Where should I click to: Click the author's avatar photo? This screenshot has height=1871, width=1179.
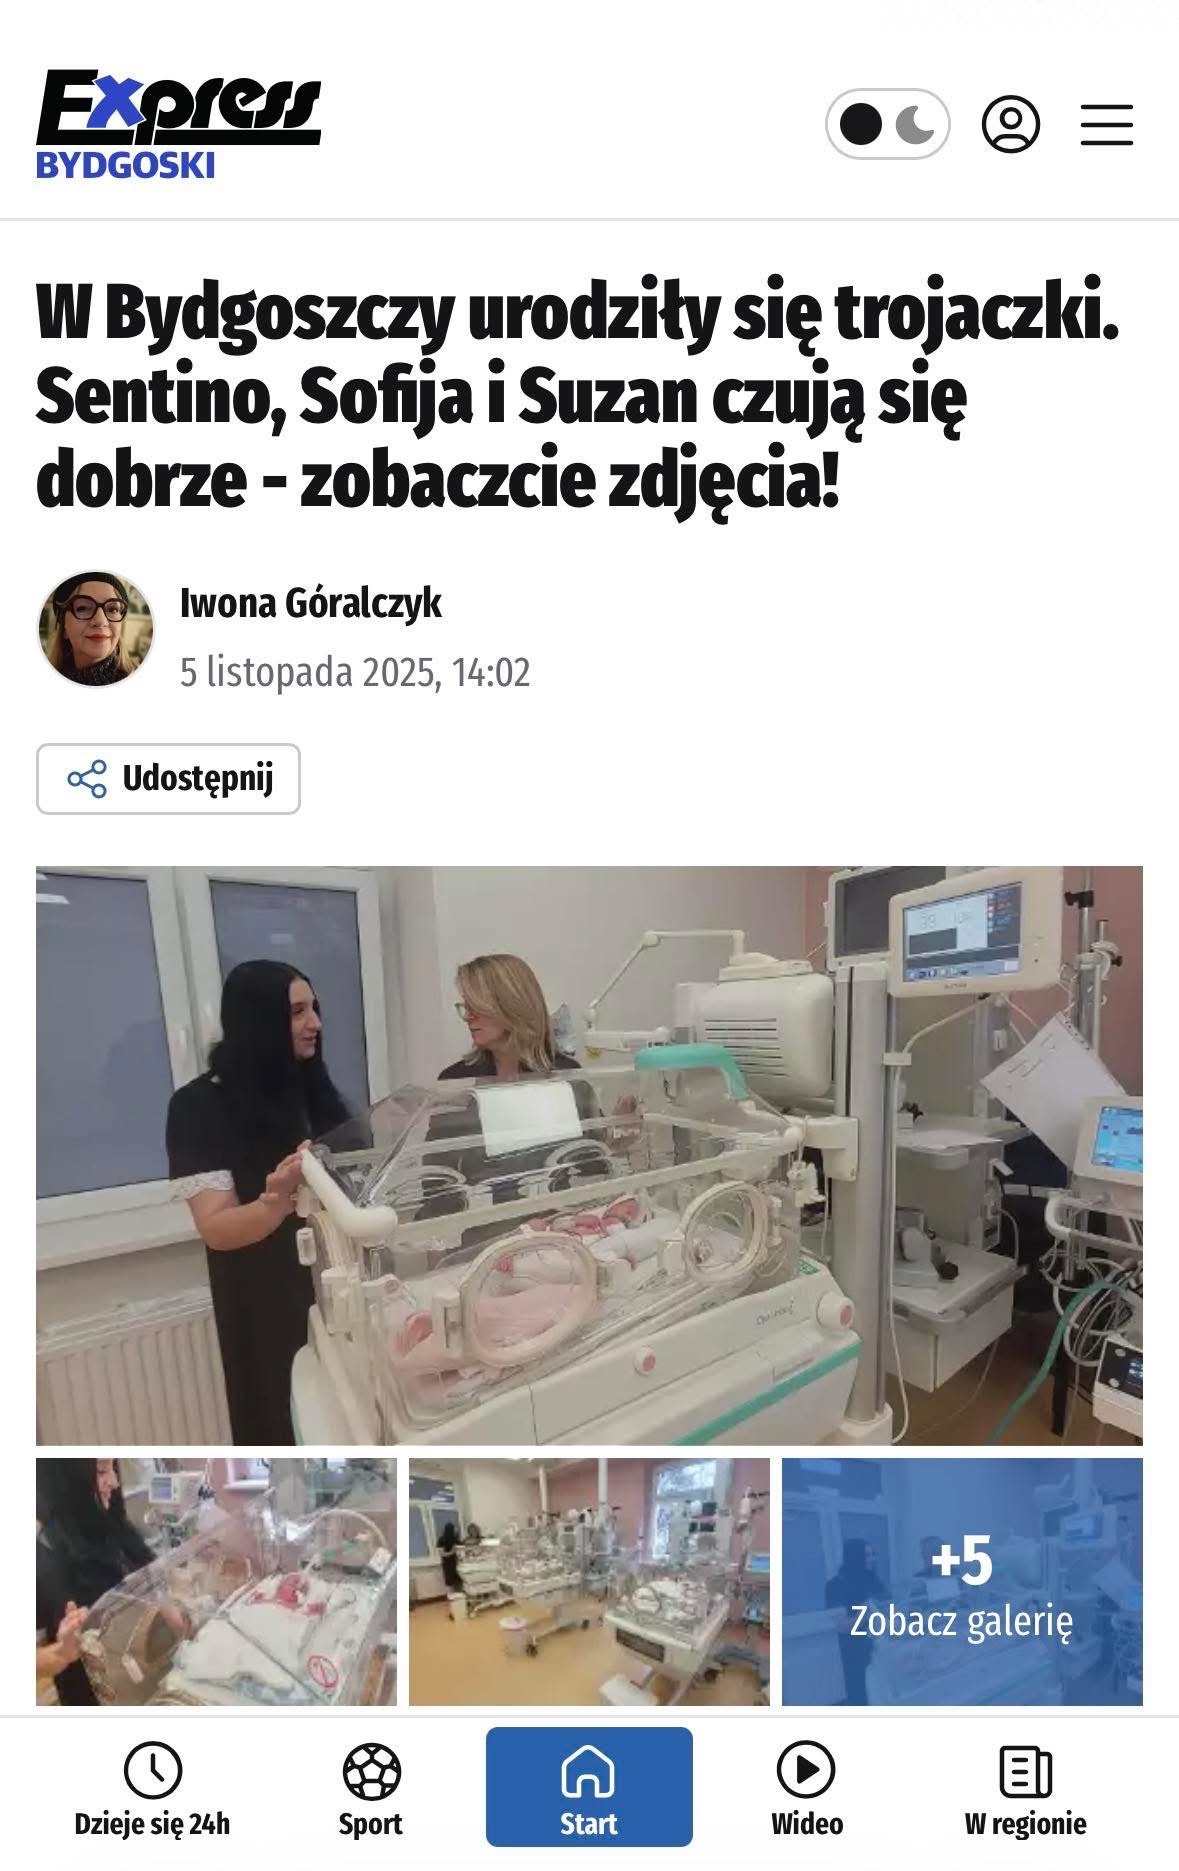pyautogui.click(x=96, y=629)
